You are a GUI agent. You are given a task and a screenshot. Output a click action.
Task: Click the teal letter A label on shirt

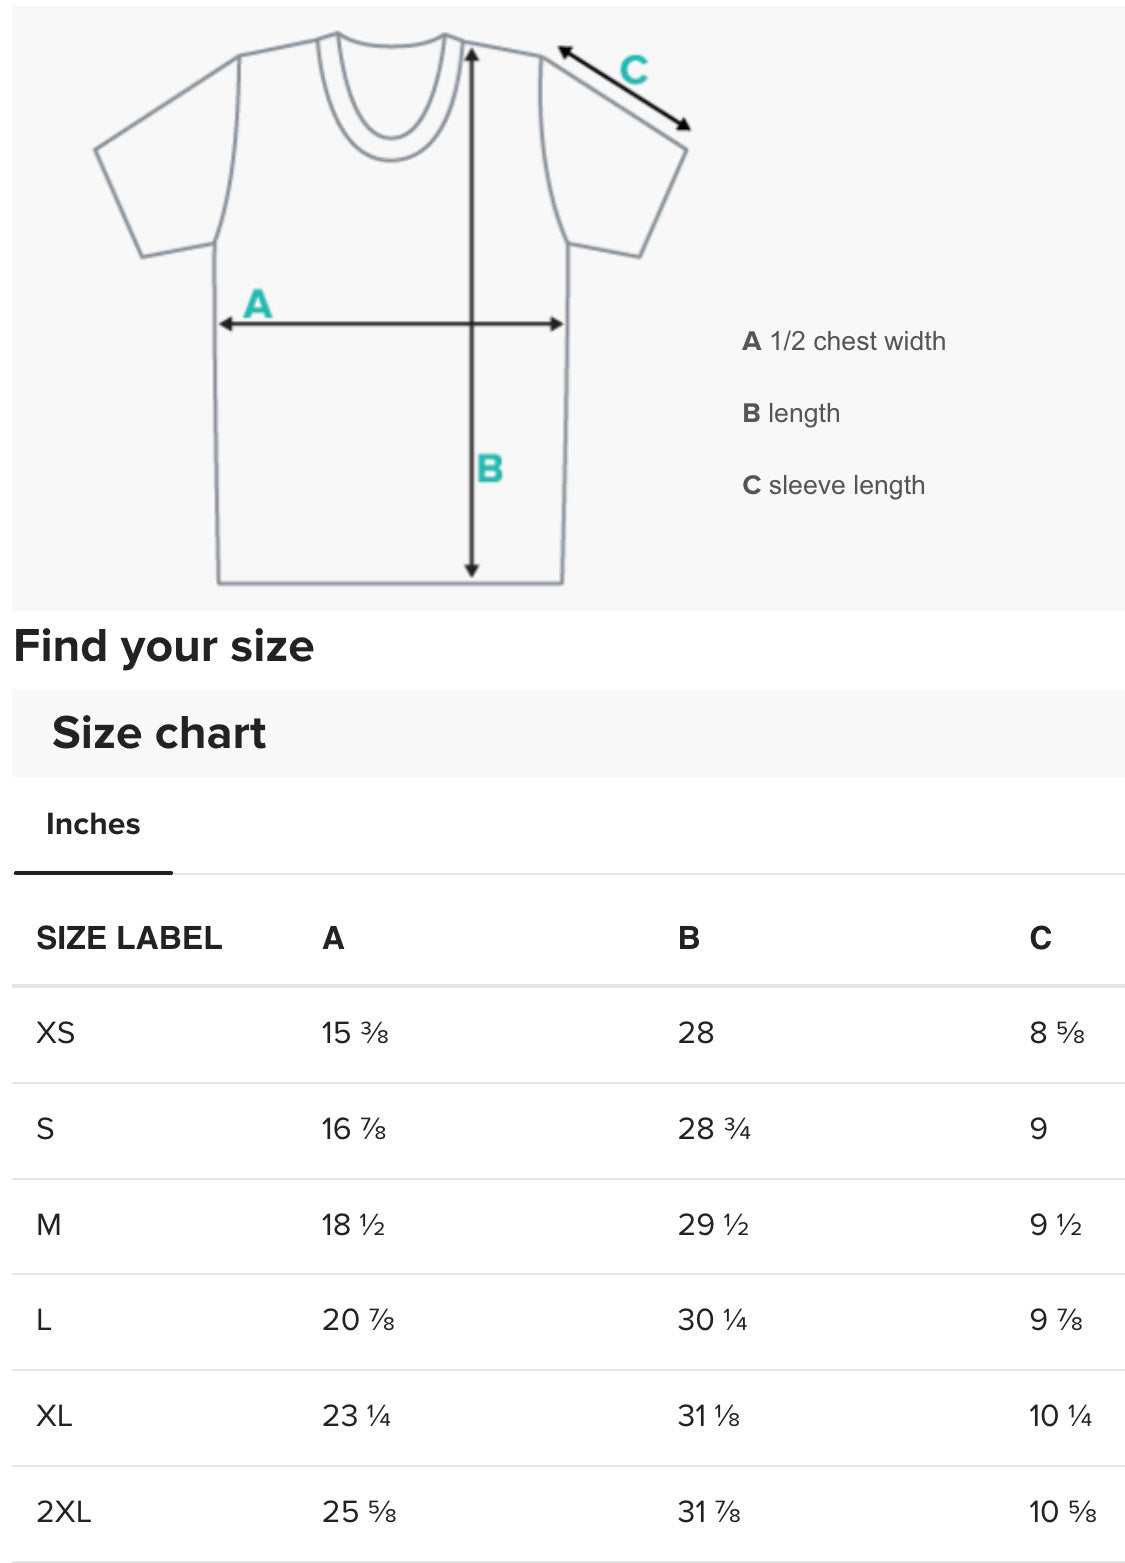tap(258, 303)
